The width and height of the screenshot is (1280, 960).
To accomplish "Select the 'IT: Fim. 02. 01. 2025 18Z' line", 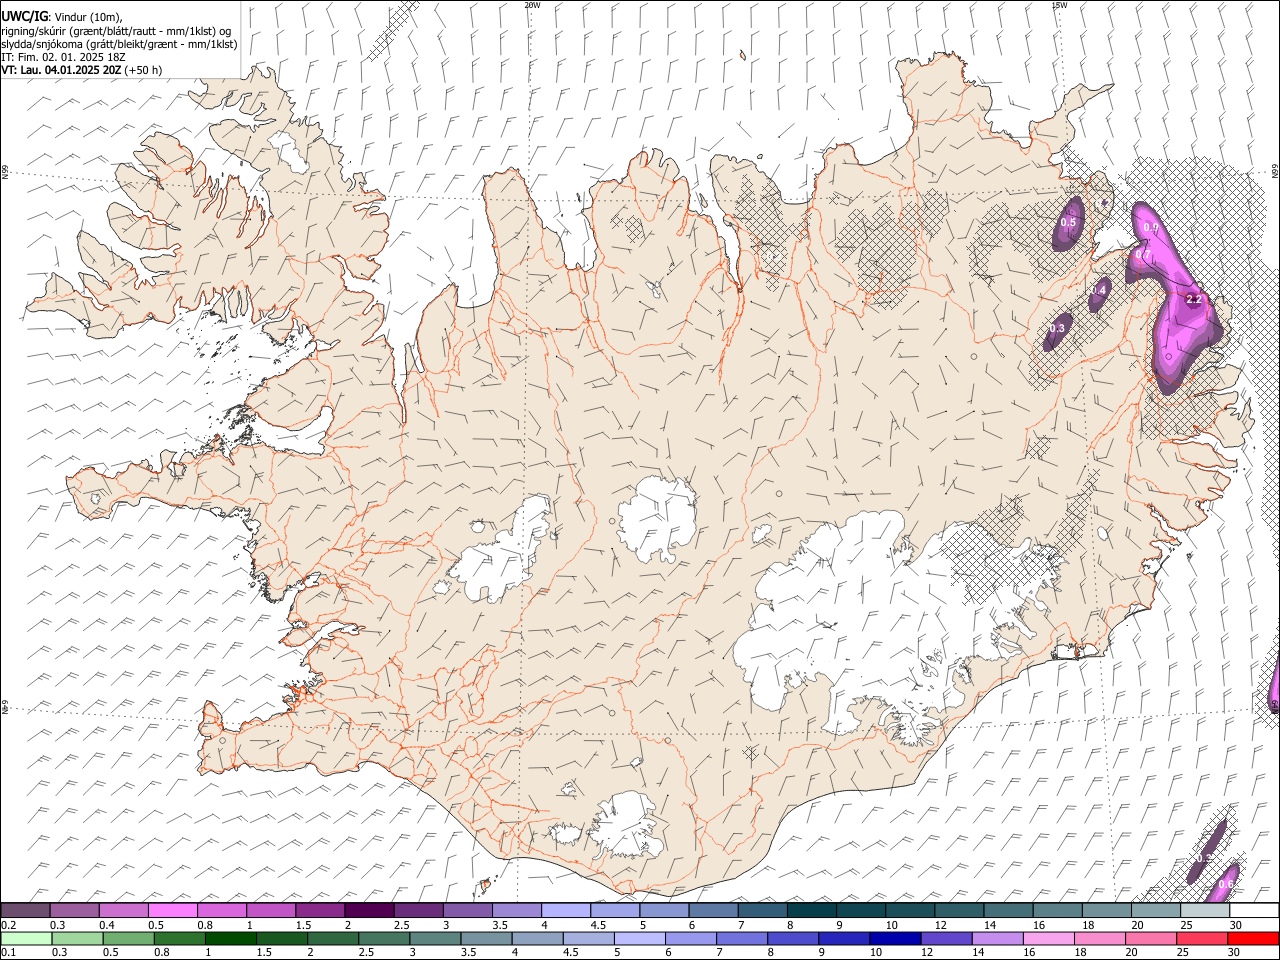I will [x=63, y=57].
